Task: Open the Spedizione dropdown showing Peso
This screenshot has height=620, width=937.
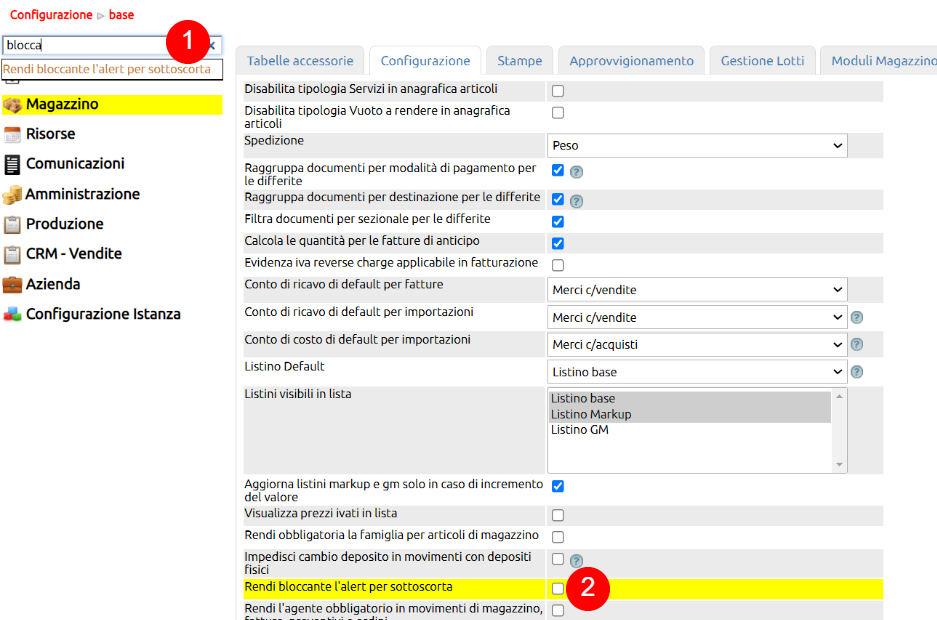Action: (x=697, y=146)
